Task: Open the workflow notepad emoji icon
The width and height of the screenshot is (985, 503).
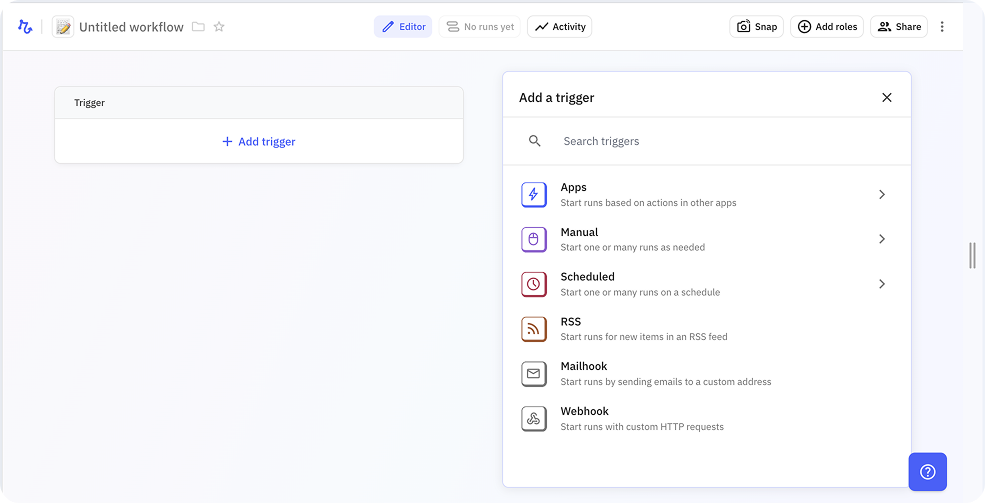Action: pos(63,27)
